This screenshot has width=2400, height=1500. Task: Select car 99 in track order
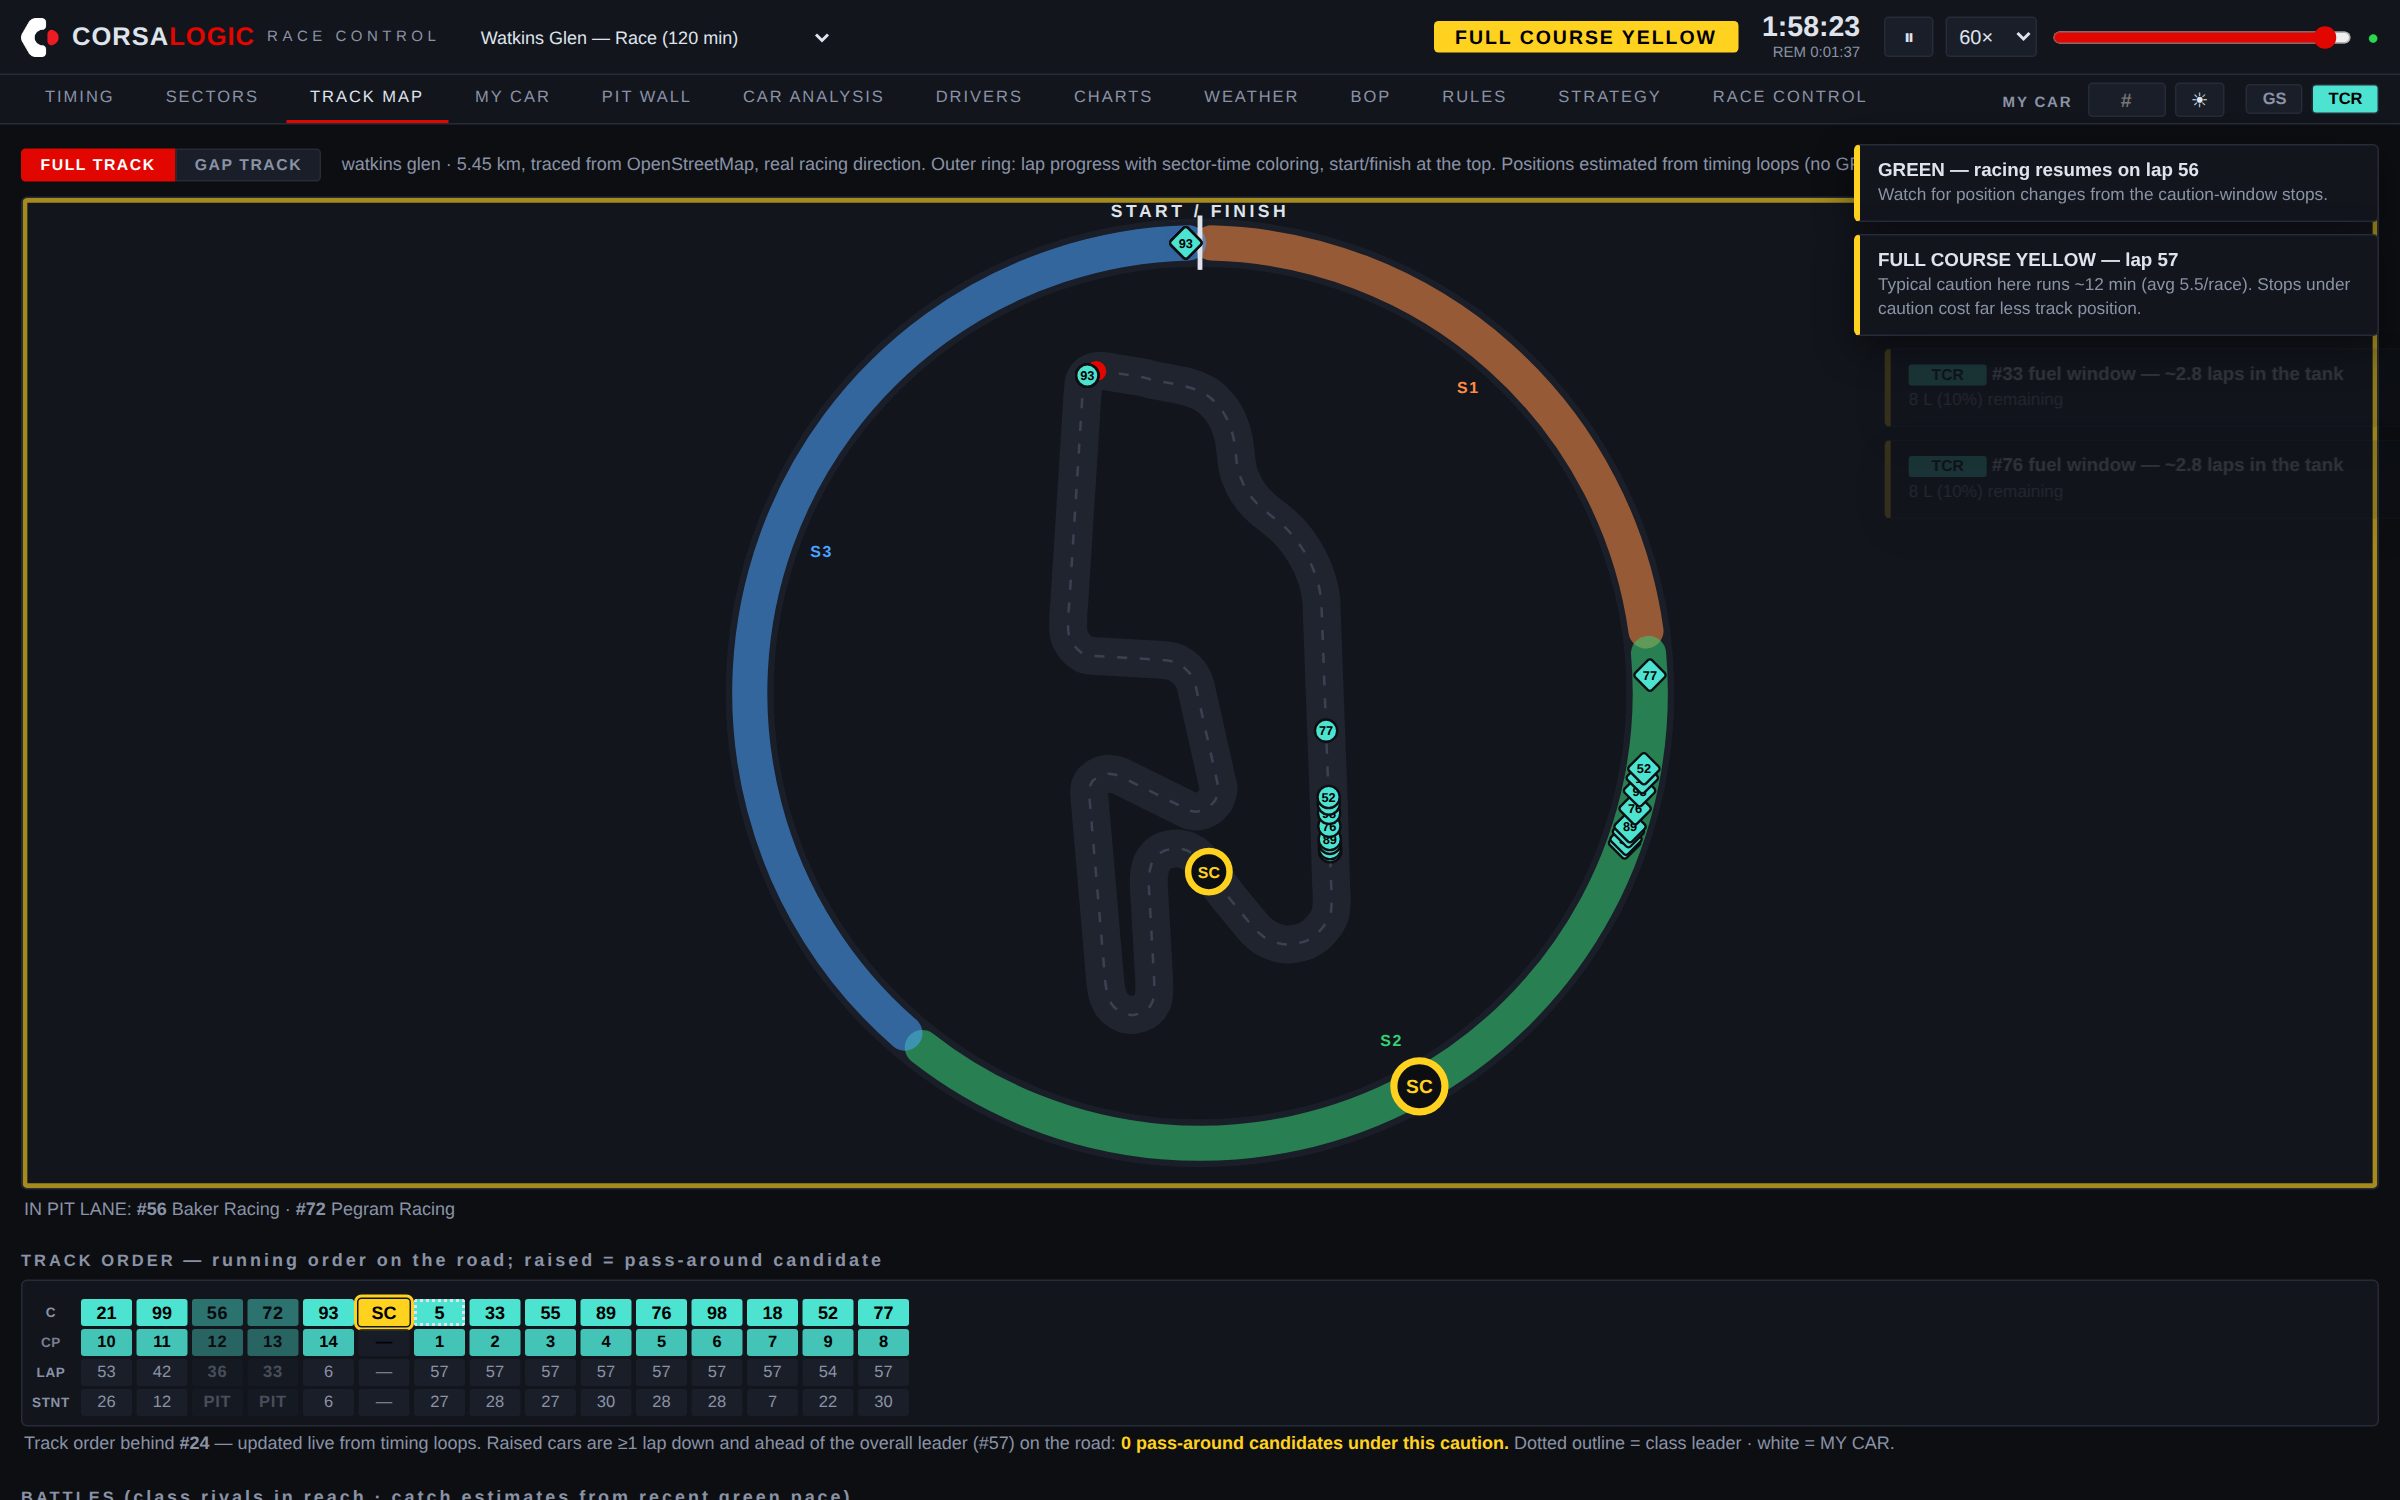tap(161, 1312)
